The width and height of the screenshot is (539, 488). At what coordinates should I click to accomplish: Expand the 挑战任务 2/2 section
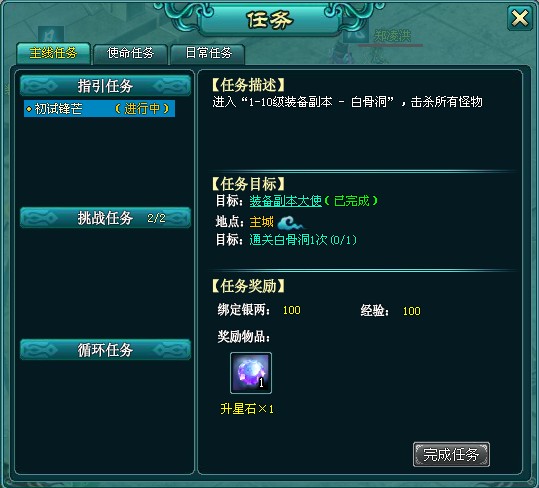click(106, 218)
